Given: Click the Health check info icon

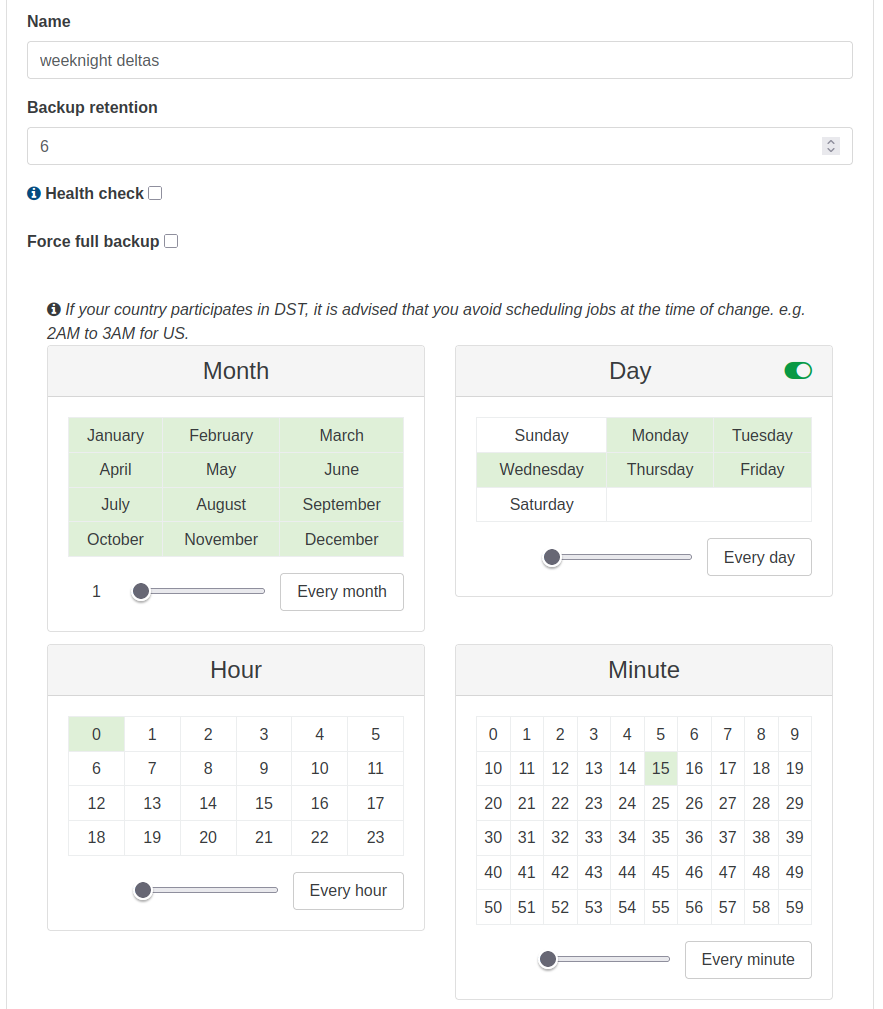Looking at the screenshot, I should pyautogui.click(x=34, y=194).
